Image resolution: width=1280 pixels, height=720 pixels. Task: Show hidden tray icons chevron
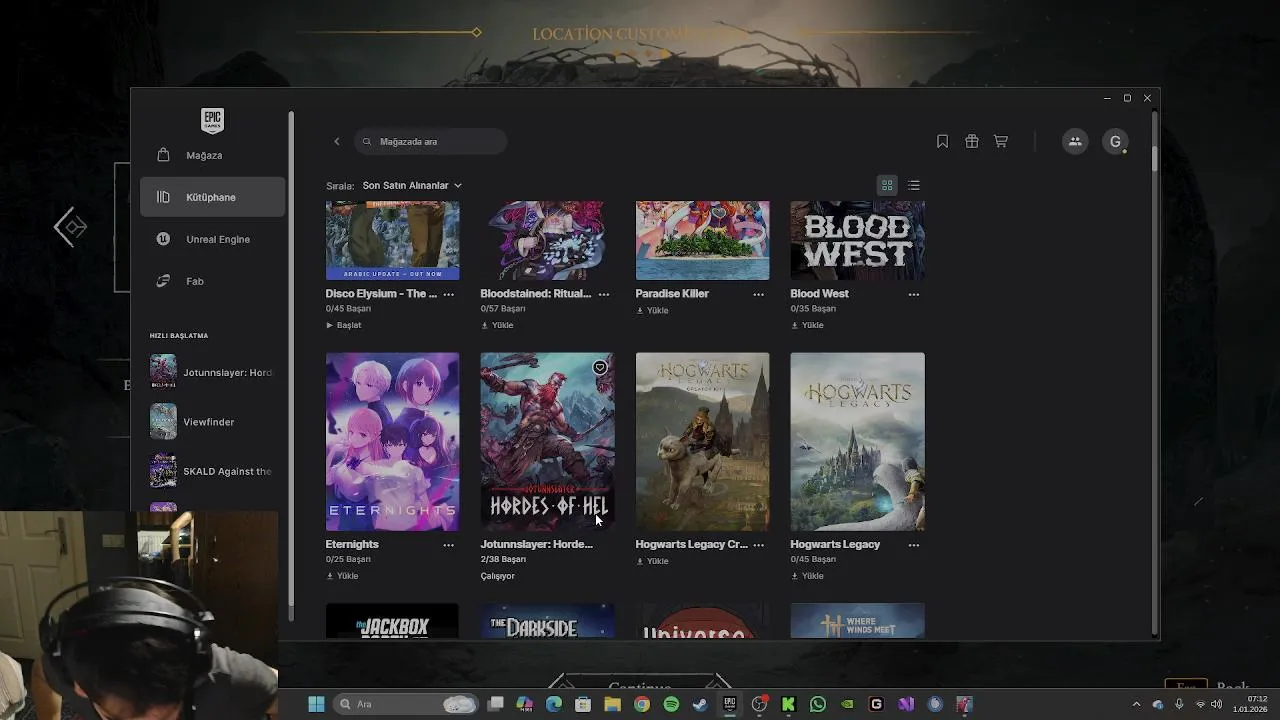[1136, 704]
